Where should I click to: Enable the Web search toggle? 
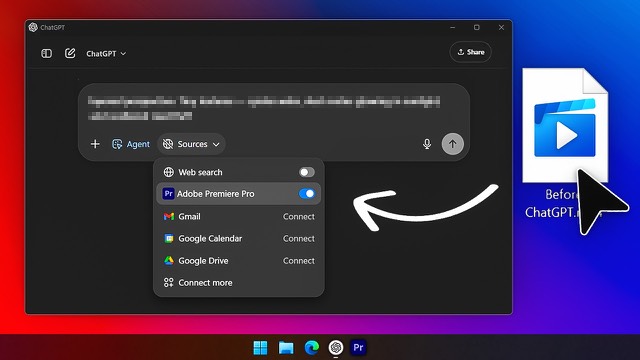pos(307,172)
